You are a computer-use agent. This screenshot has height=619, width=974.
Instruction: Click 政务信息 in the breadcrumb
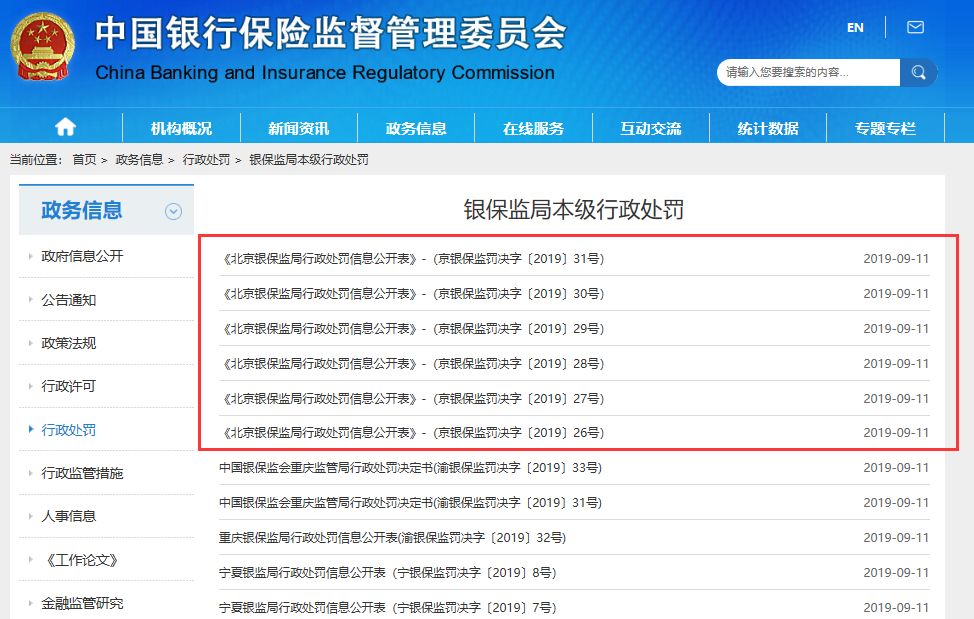pos(139,160)
